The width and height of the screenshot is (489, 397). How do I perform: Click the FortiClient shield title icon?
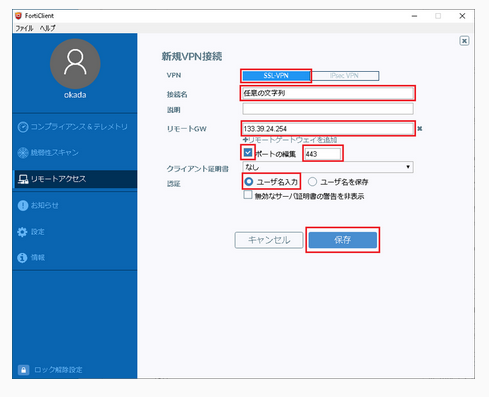pos(19,16)
